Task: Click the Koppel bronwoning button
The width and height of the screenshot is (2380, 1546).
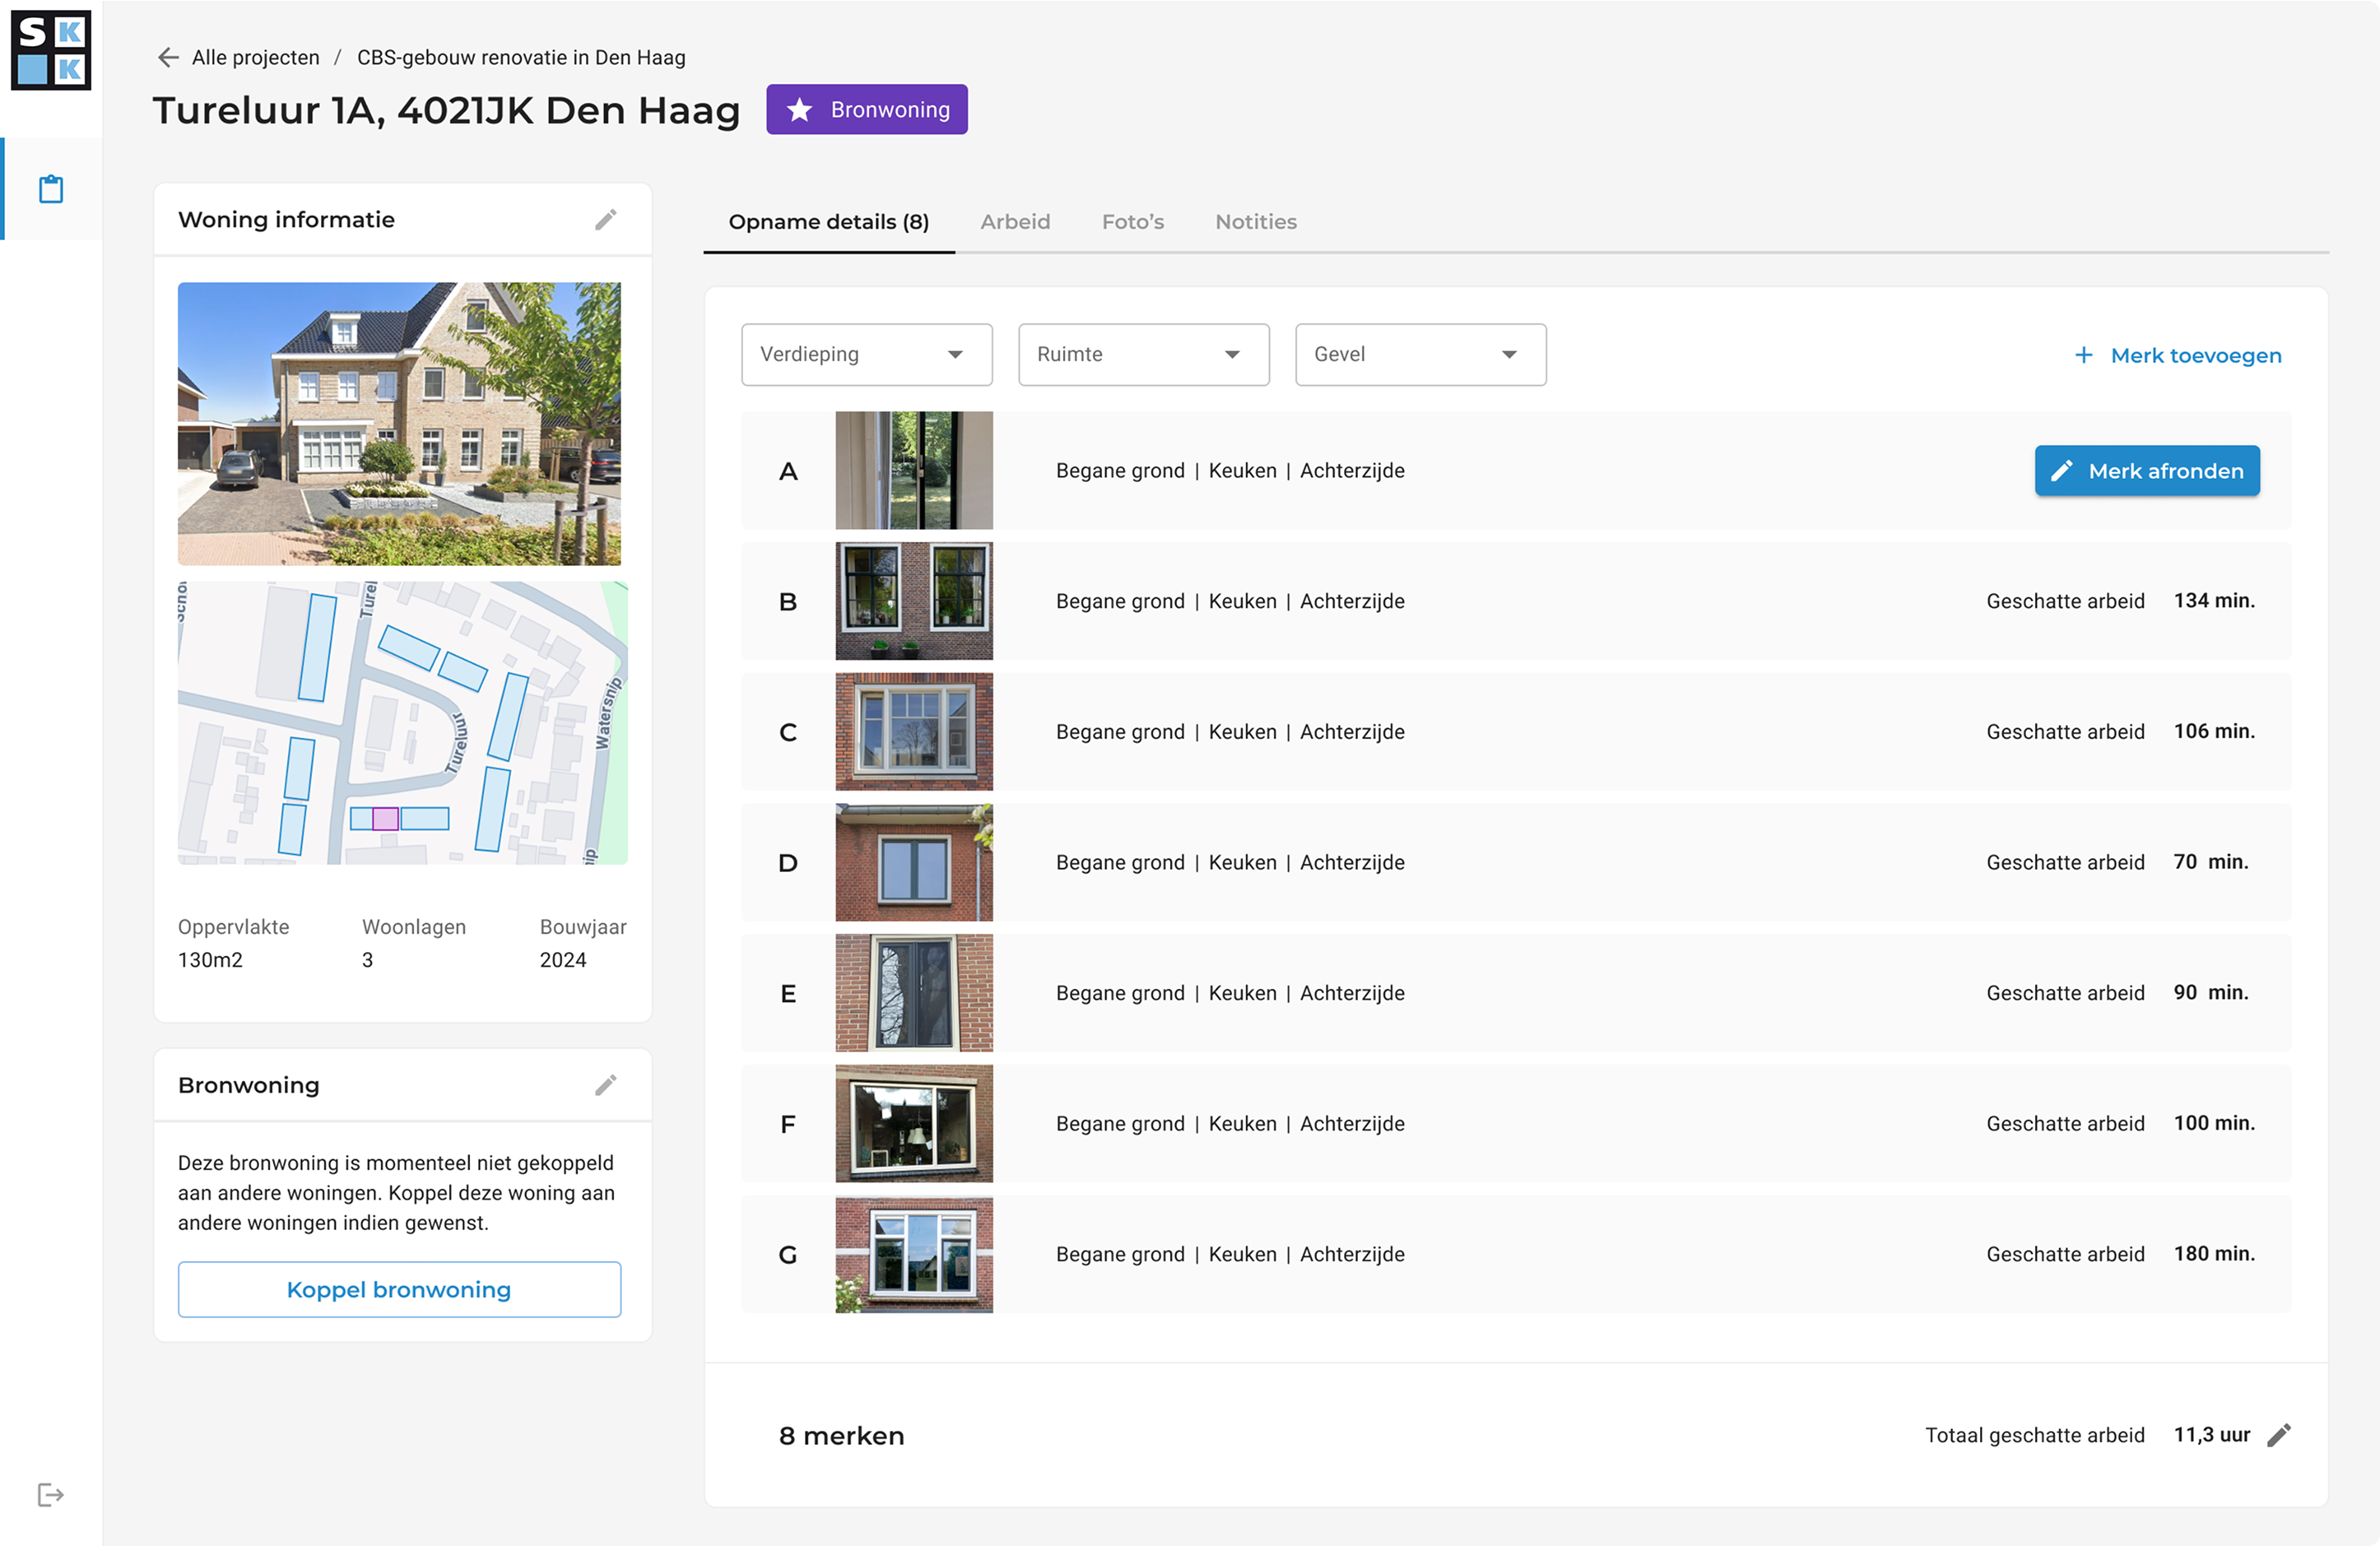Action: coord(399,1289)
